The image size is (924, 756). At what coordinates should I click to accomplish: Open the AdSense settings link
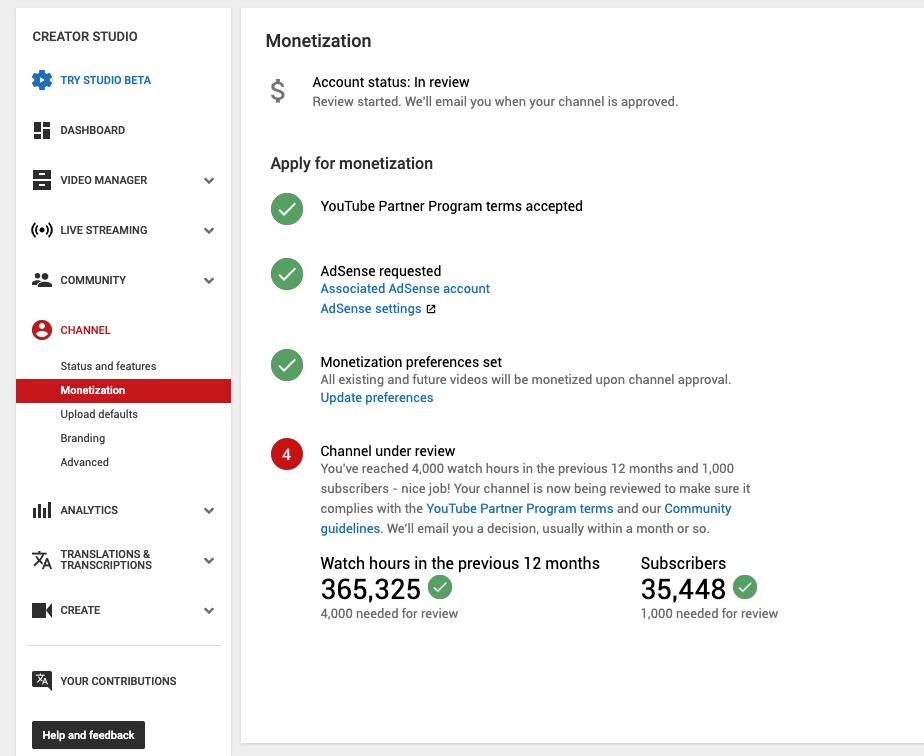tap(371, 309)
